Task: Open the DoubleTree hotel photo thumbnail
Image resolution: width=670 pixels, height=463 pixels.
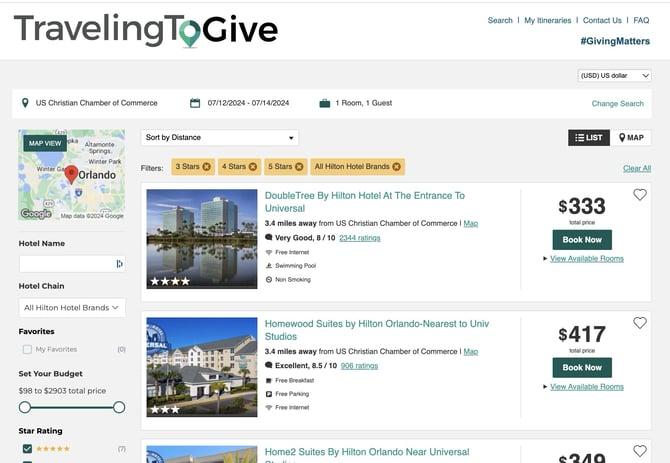Action: point(202,239)
